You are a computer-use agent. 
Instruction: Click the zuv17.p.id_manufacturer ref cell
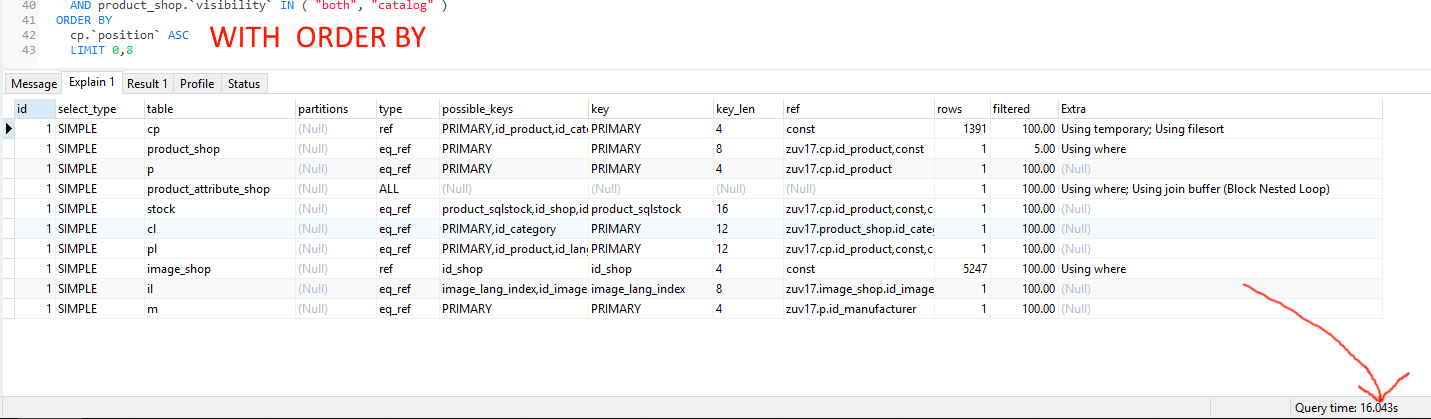click(x=851, y=309)
